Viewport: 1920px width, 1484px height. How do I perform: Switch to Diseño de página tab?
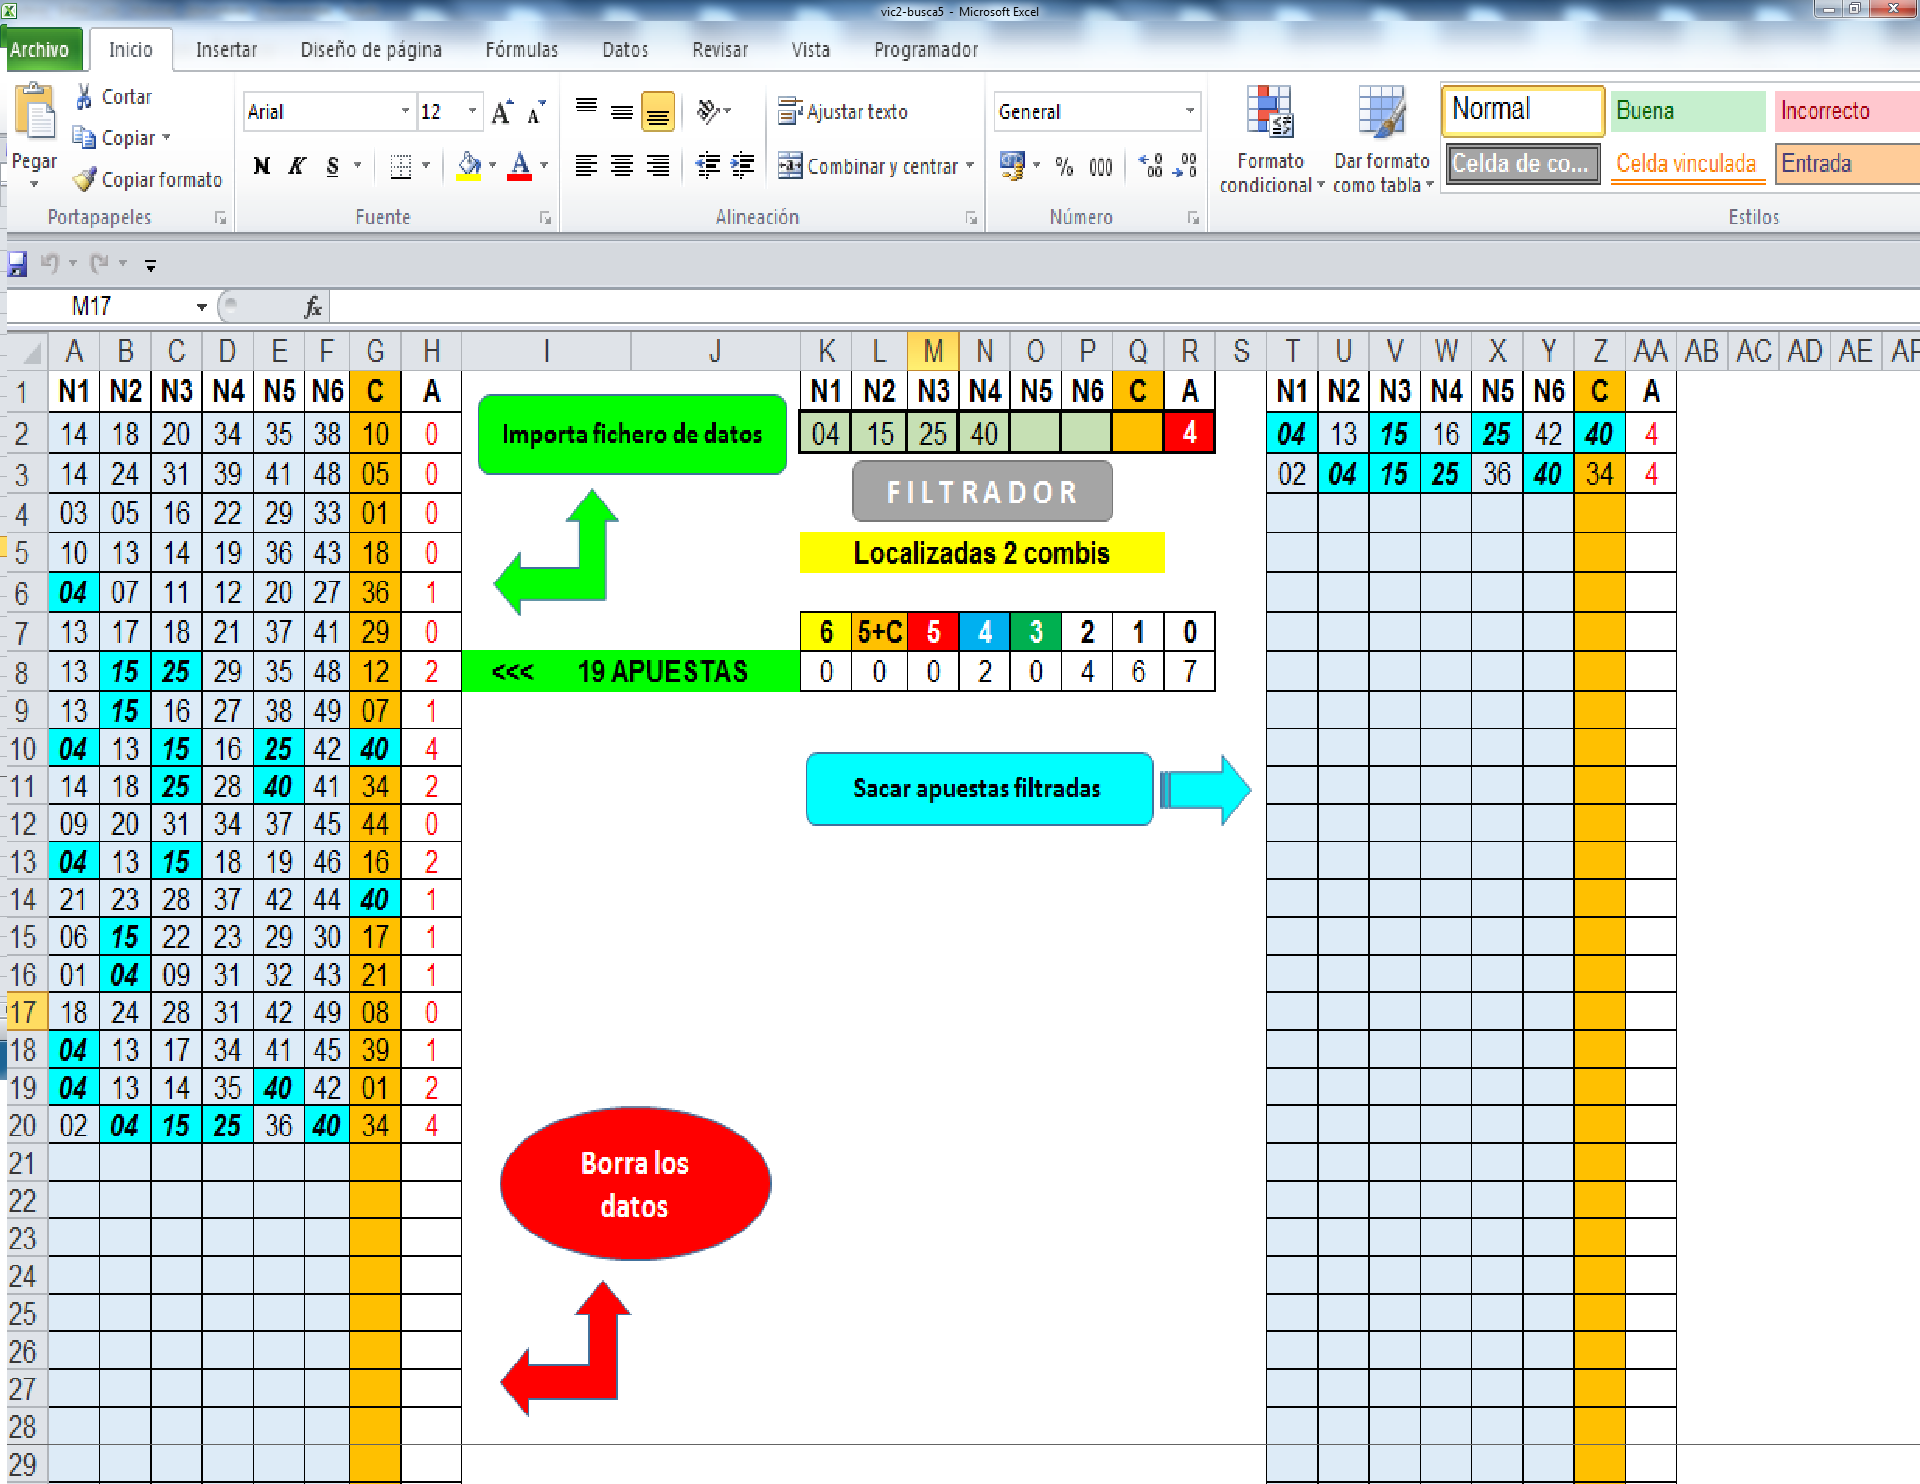(371, 50)
